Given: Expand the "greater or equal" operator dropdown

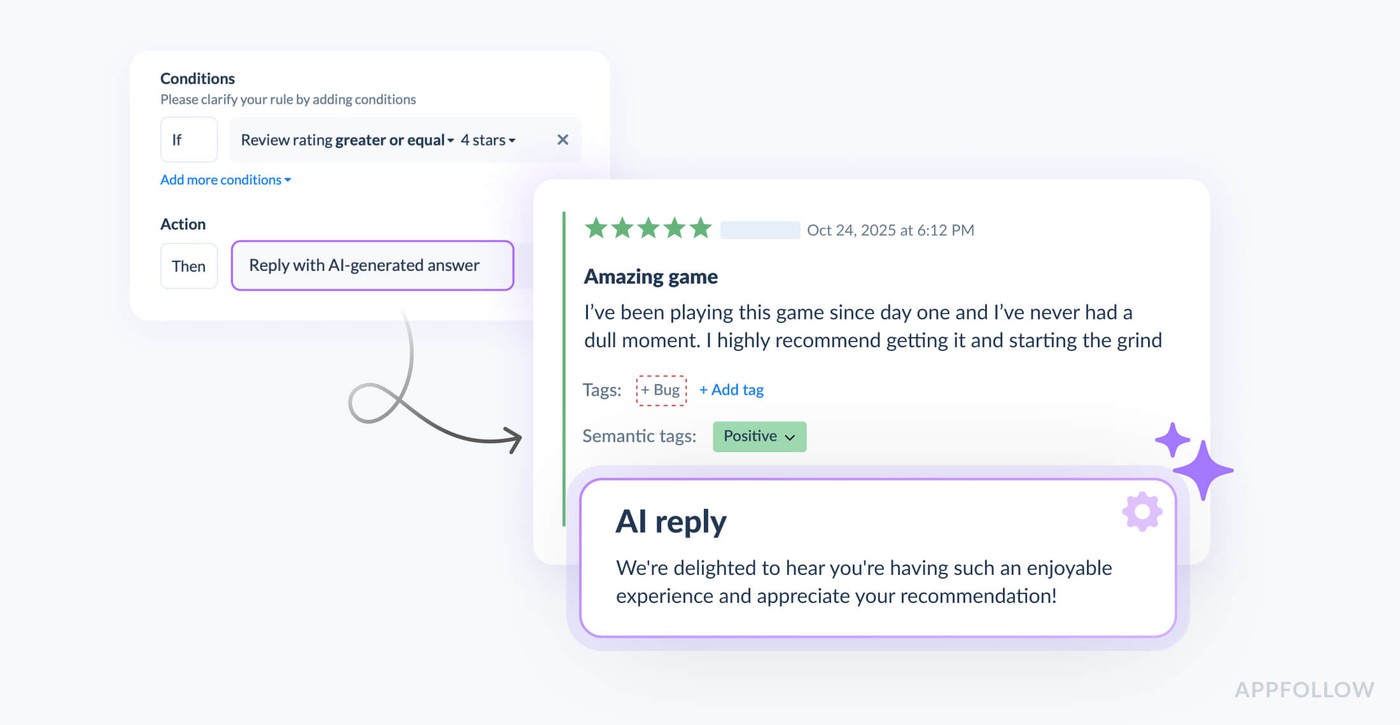Looking at the screenshot, I should (395, 140).
